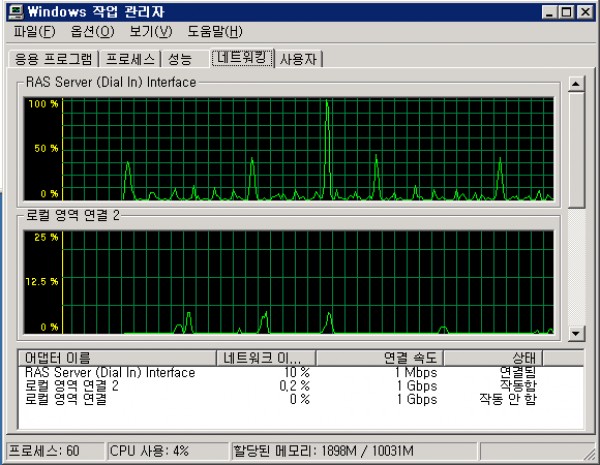Switch to the 프로세스 tab

pyautogui.click(x=130, y=59)
